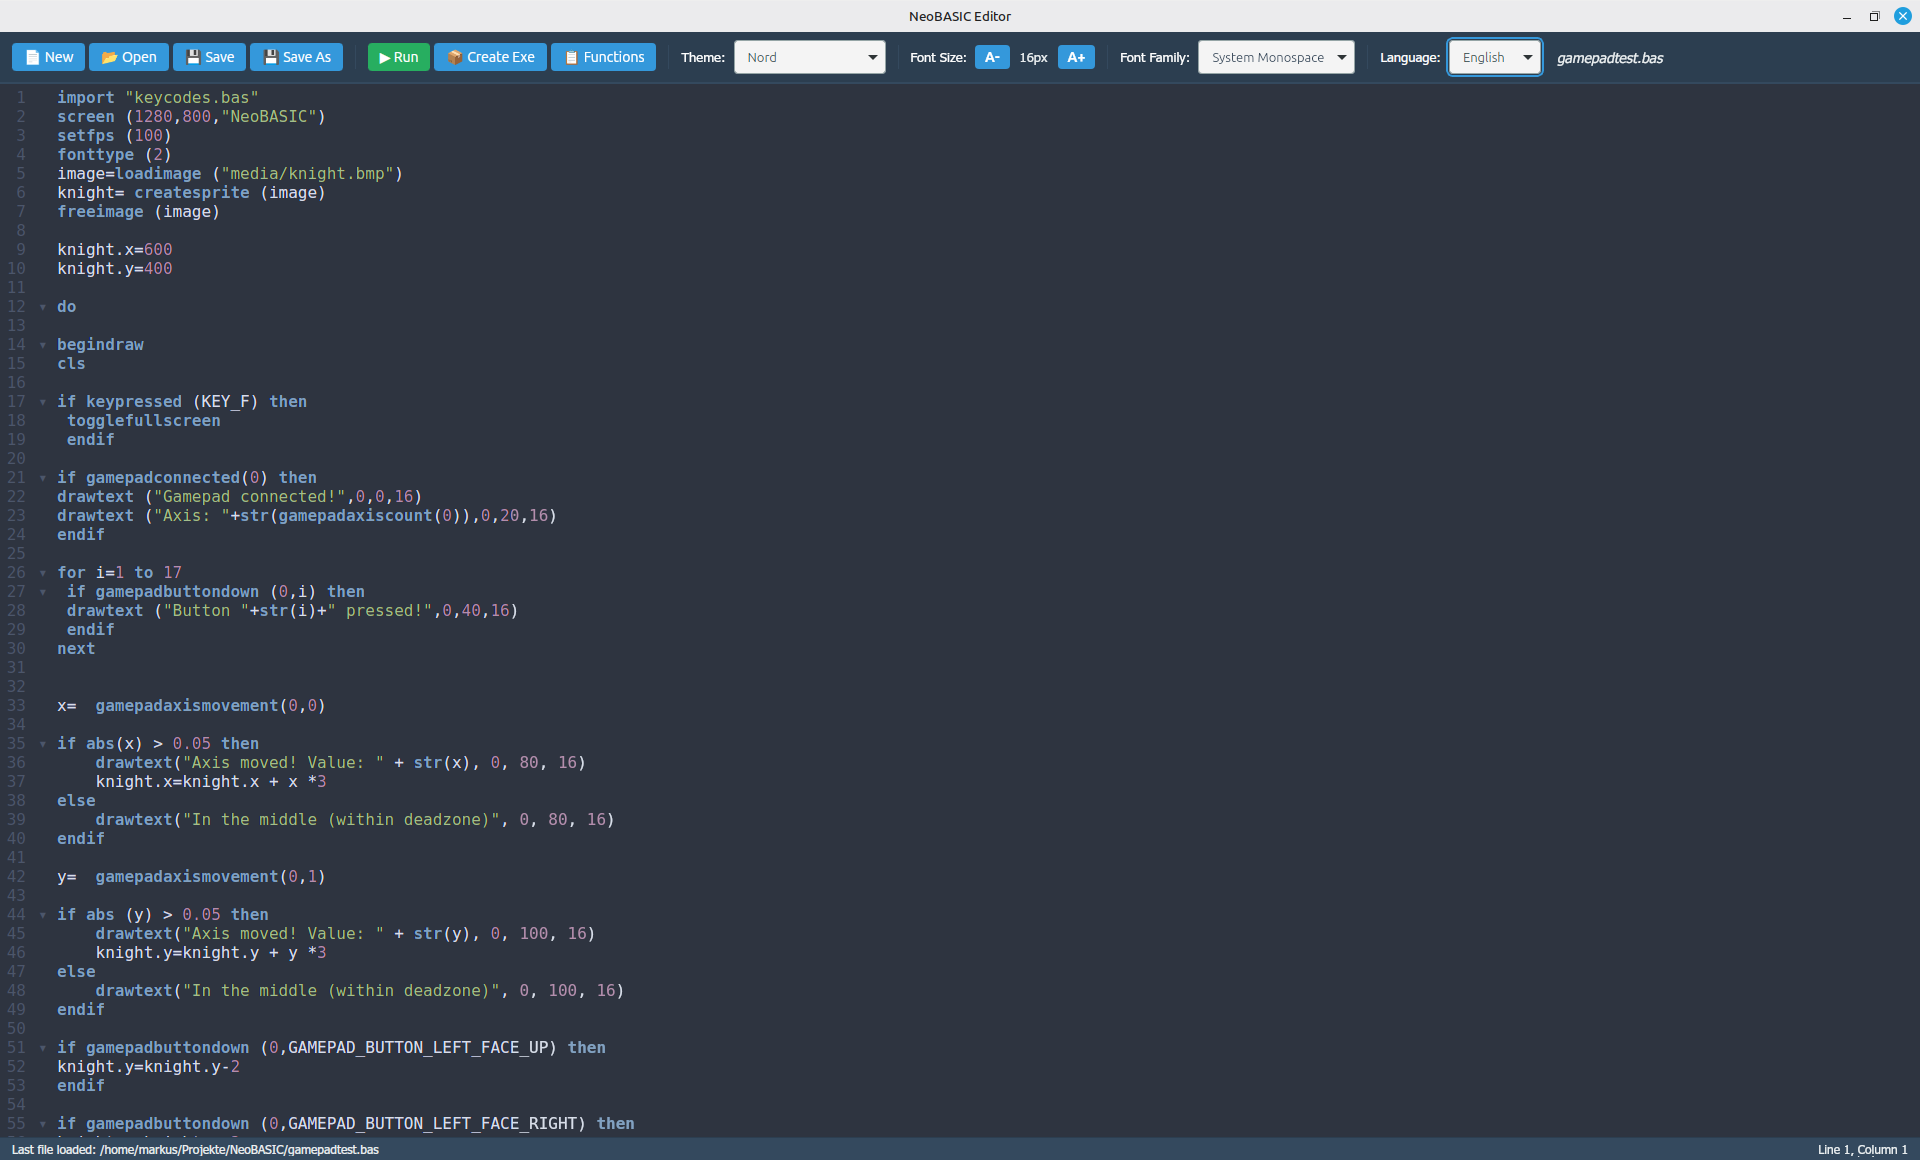Click the gamepadtest.bas filename label

click(1609, 58)
